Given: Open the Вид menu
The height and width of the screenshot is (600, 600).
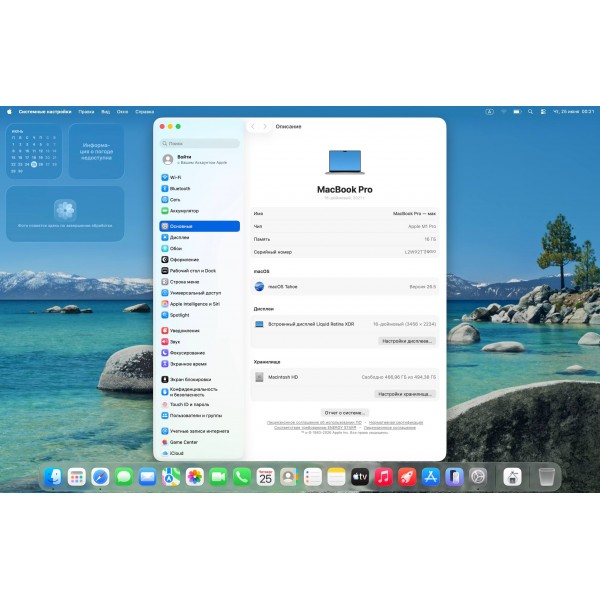Looking at the screenshot, I should [106, 112].
